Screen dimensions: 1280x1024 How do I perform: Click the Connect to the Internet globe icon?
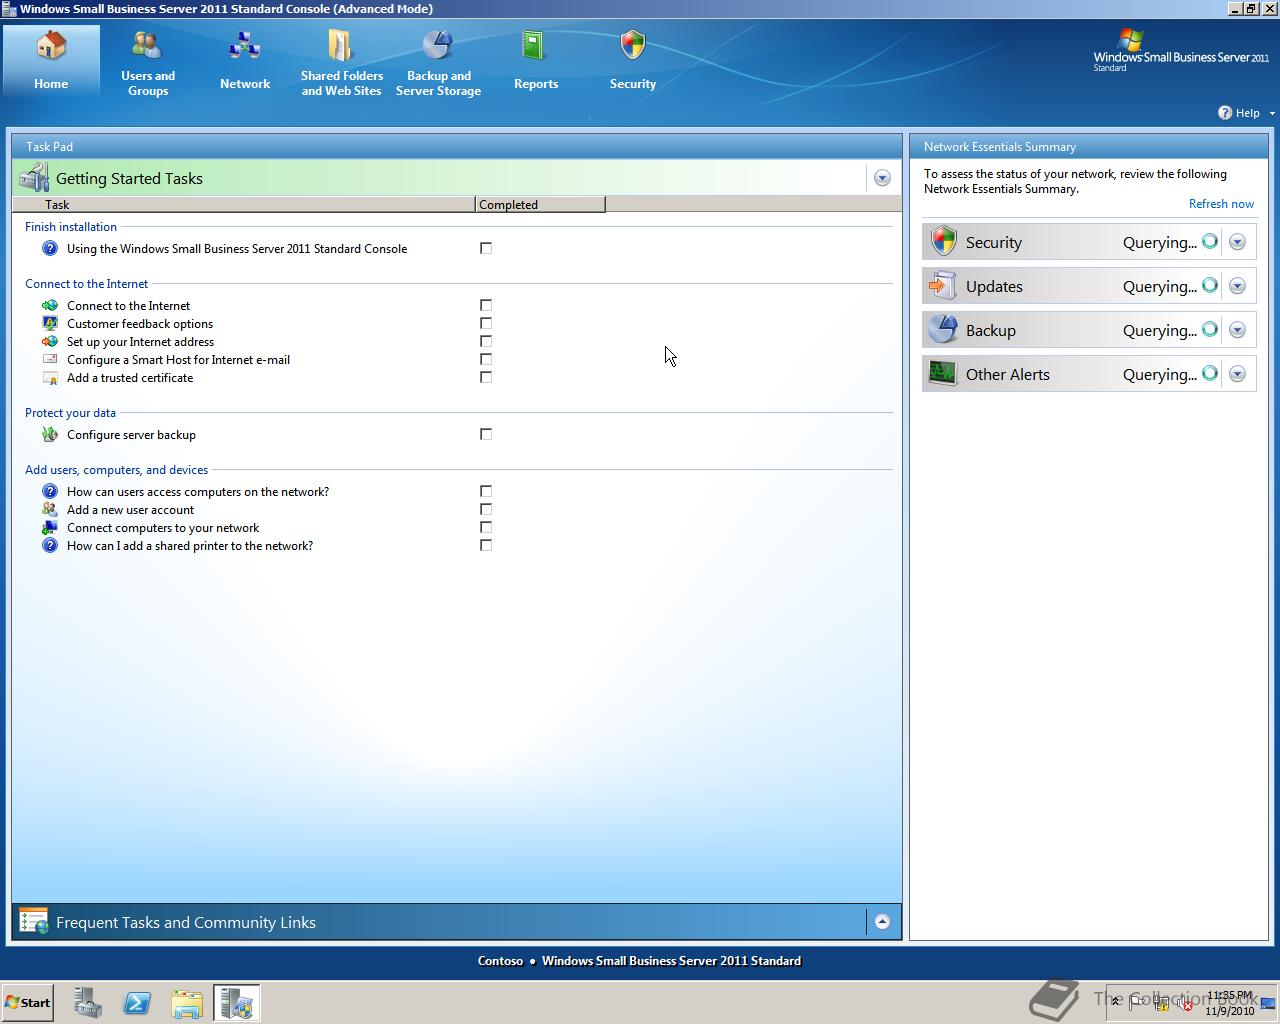(50, 305)
